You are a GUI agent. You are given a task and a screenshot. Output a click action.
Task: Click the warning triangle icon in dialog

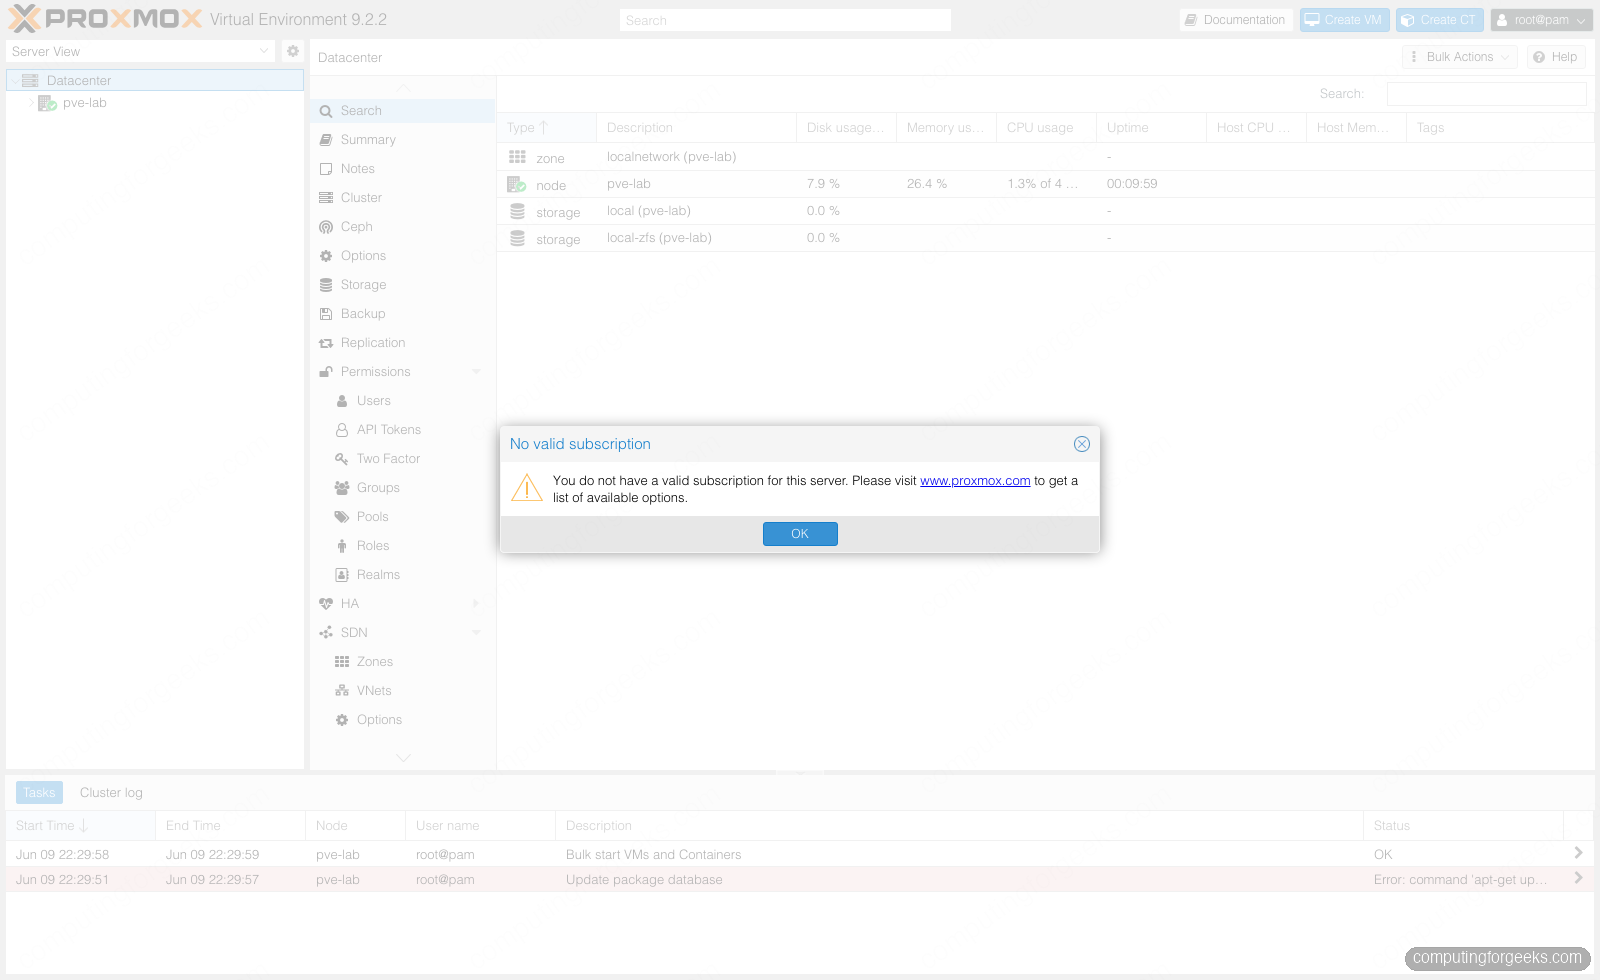[527, 488]
